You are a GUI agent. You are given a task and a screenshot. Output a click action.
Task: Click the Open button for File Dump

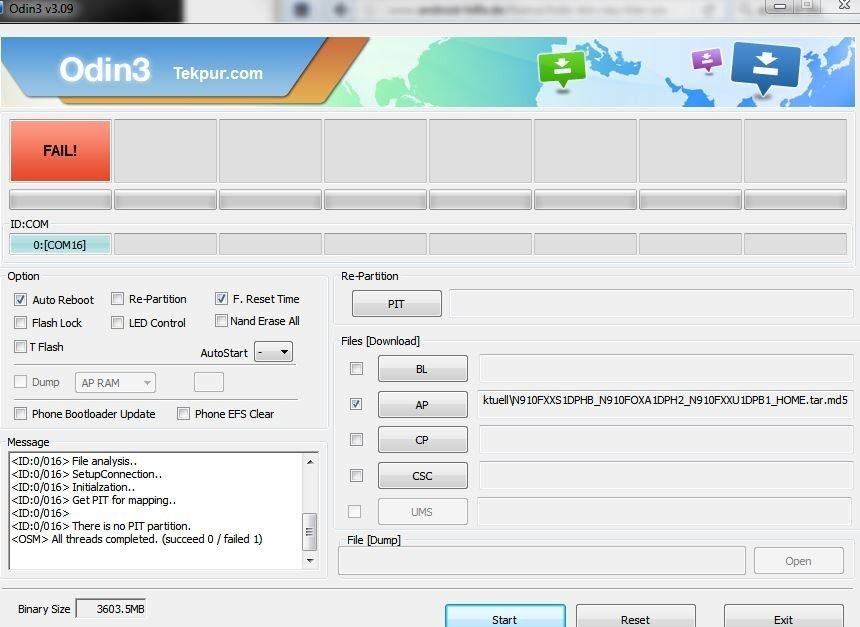pyautogui.click(x=799, y=561)
